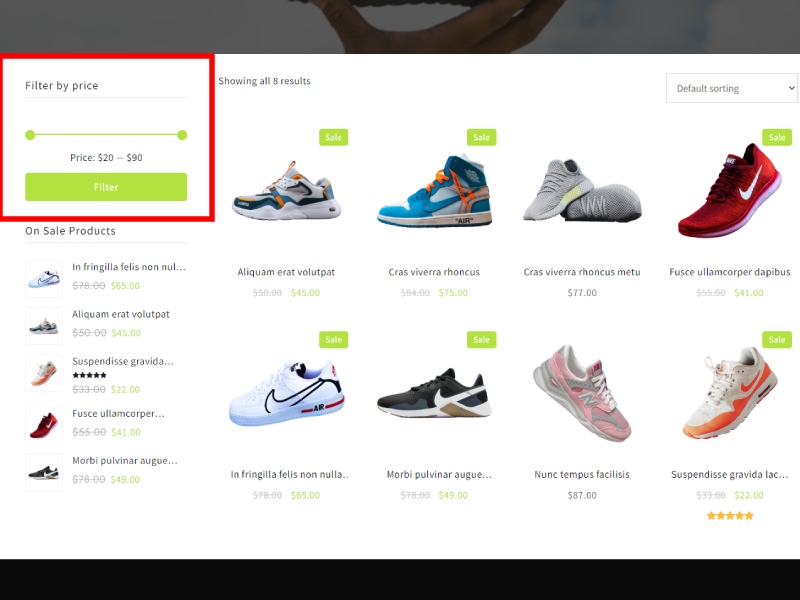The width and height of the screenshot is (800, 600).
Task: Open sidebar link In fringilla felis non nul...
Action: coord(129,267)
